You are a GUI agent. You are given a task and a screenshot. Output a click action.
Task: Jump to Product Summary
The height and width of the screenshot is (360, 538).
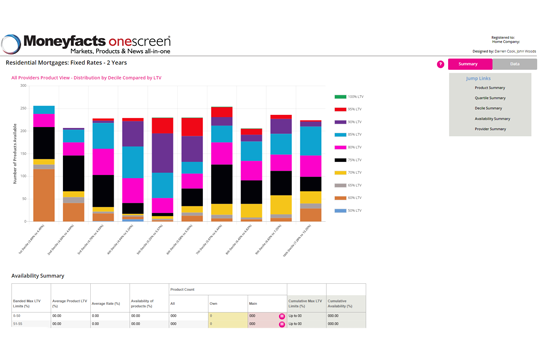(490, 88)
